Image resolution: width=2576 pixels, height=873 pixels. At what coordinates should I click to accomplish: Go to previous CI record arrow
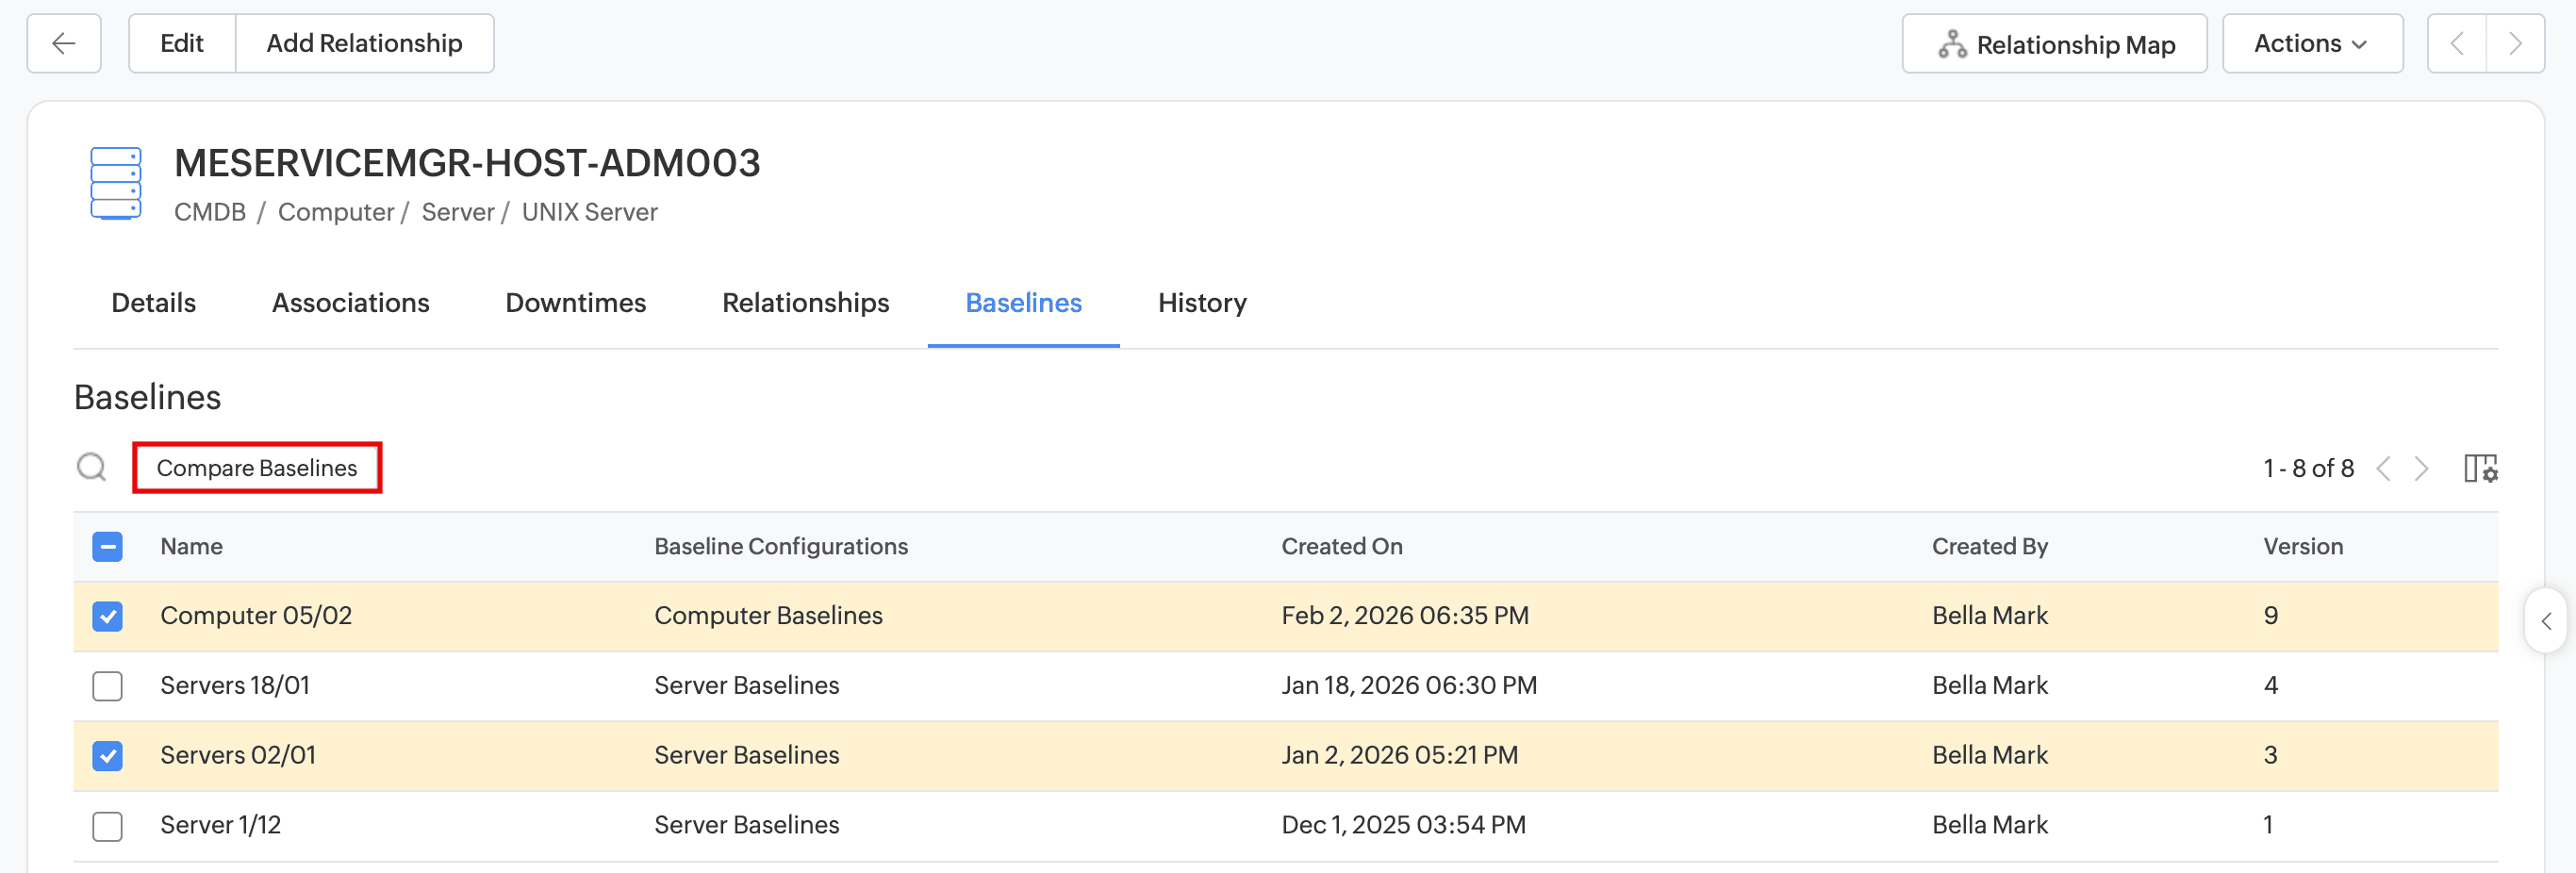pos(2457,44)
